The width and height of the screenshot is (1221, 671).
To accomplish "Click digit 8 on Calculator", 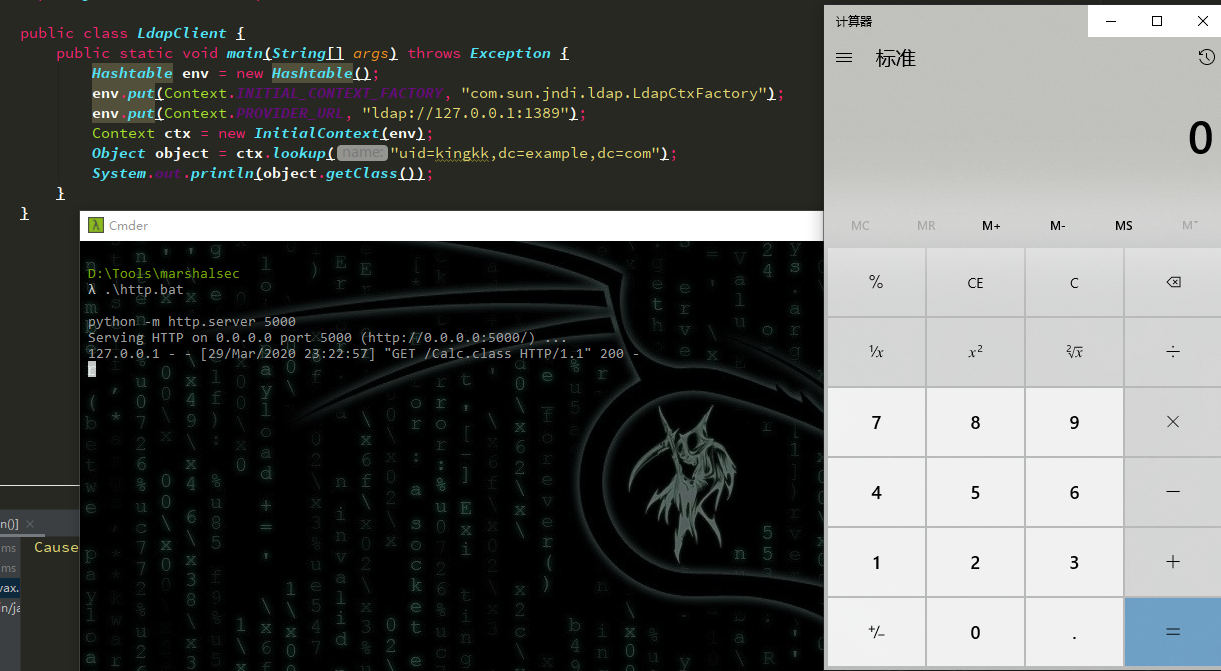I will click(x=975, y=422).
